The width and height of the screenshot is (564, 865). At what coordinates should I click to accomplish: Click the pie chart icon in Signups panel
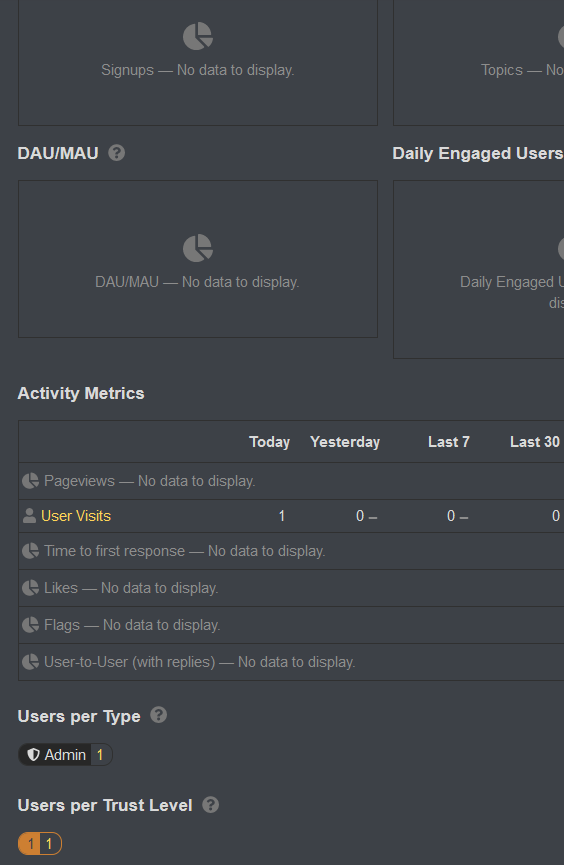coord(198,36)
